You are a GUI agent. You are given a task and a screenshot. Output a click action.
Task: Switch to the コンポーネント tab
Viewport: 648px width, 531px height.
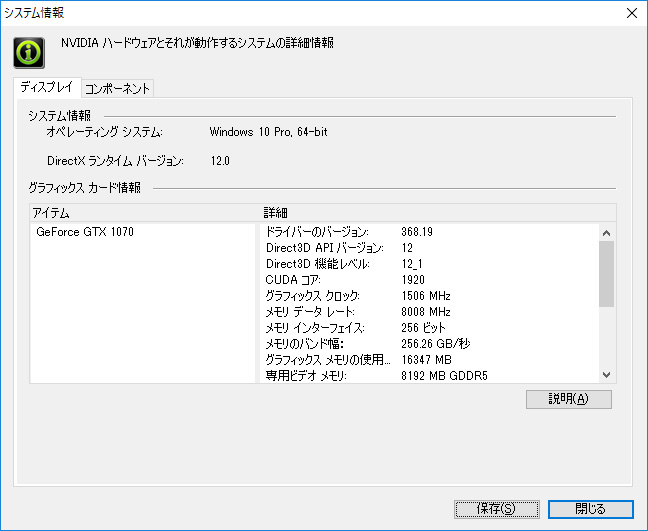point(117,88)
